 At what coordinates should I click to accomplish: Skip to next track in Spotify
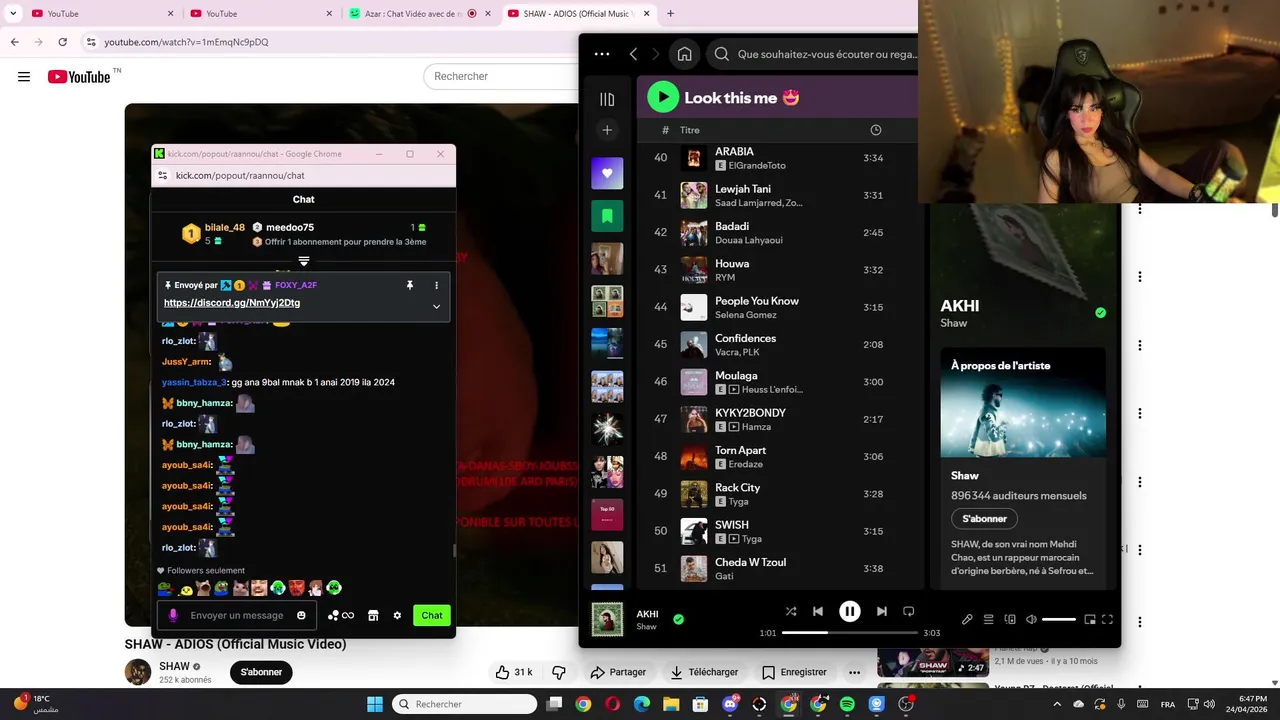pyautogui.click(x=881, y=611)
